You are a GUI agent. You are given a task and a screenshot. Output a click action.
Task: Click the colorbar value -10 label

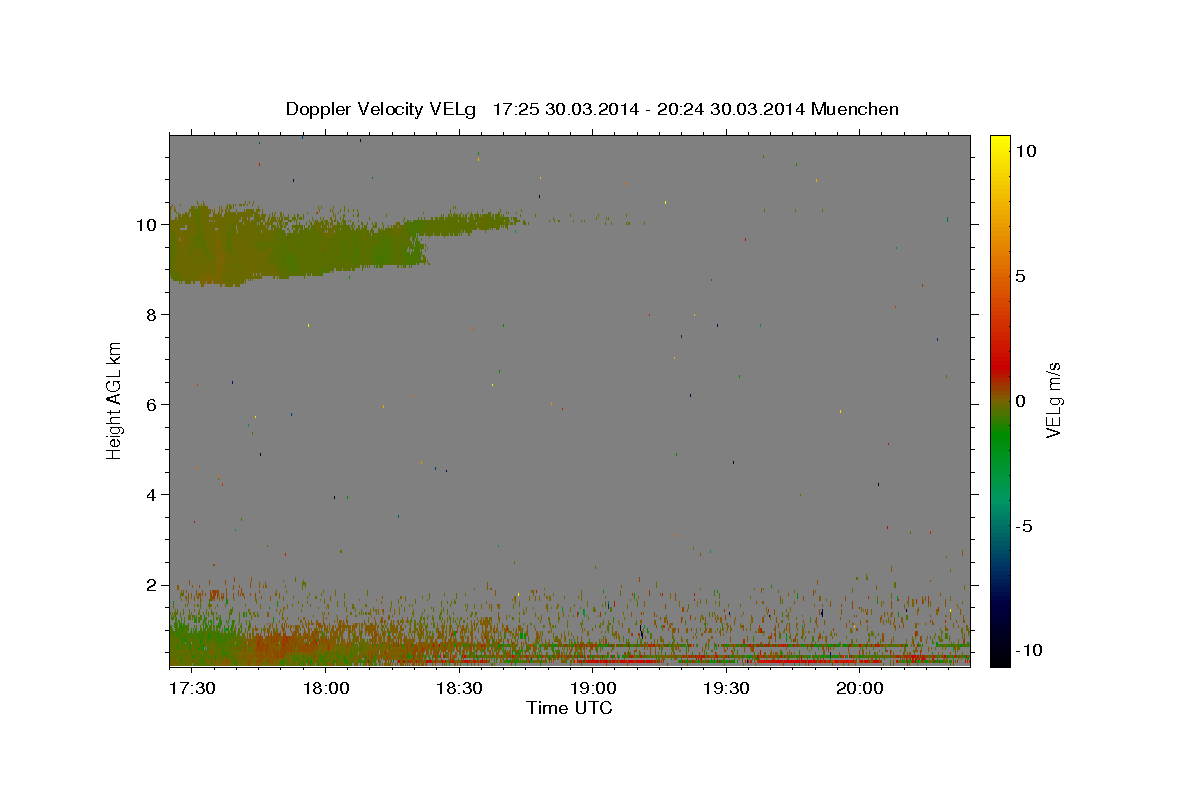coord(1027,650)
